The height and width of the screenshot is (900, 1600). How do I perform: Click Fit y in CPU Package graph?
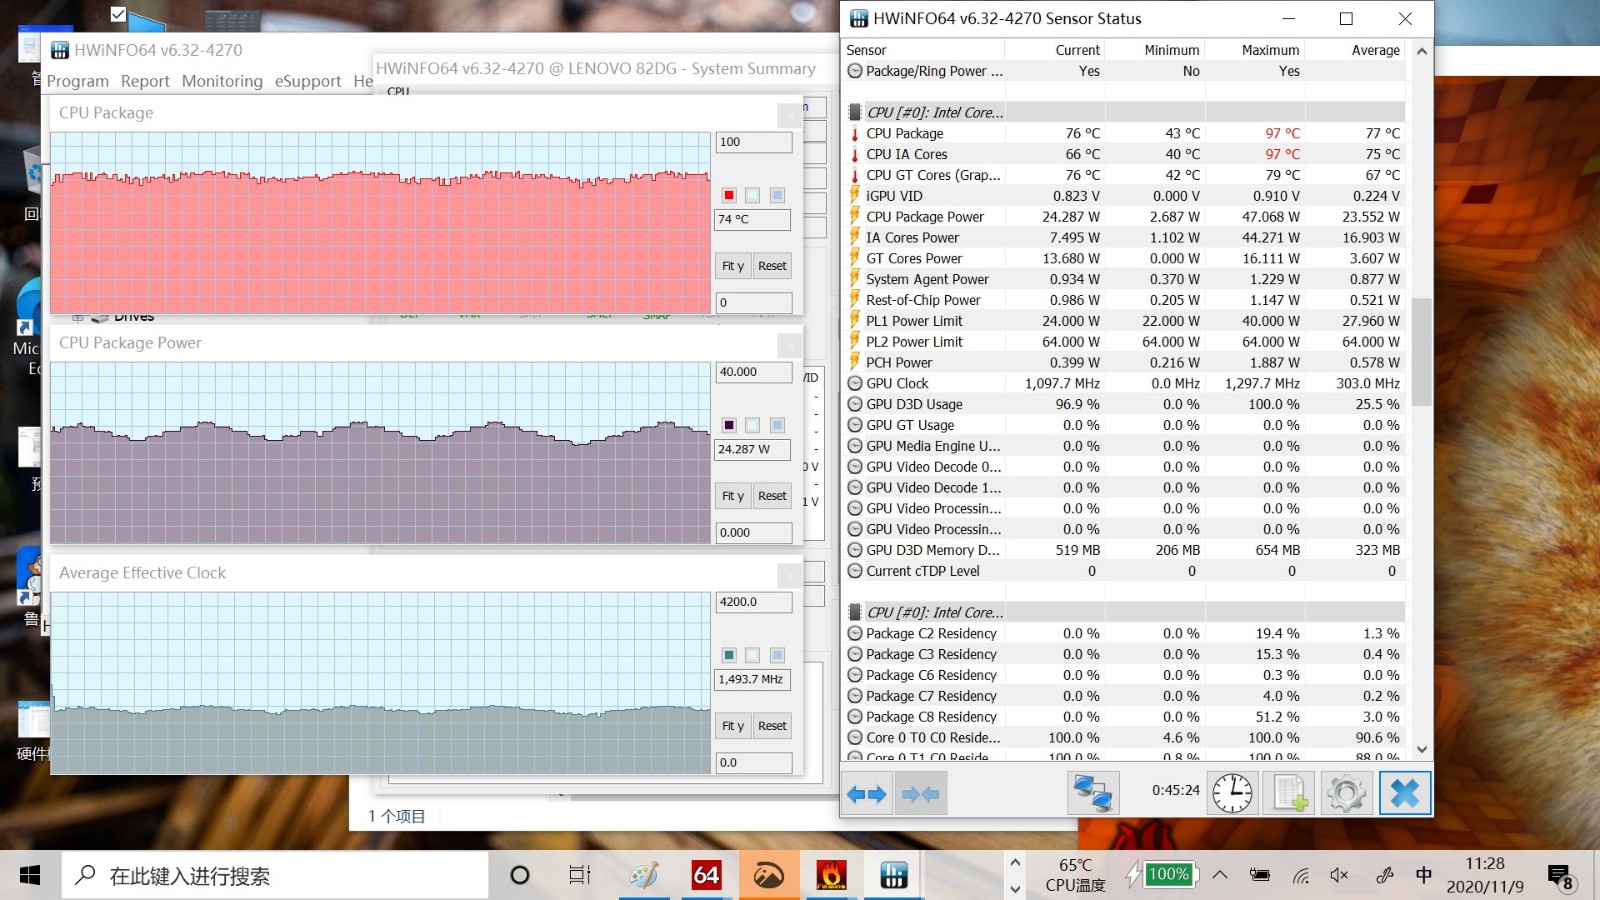[x=733, y=266]
